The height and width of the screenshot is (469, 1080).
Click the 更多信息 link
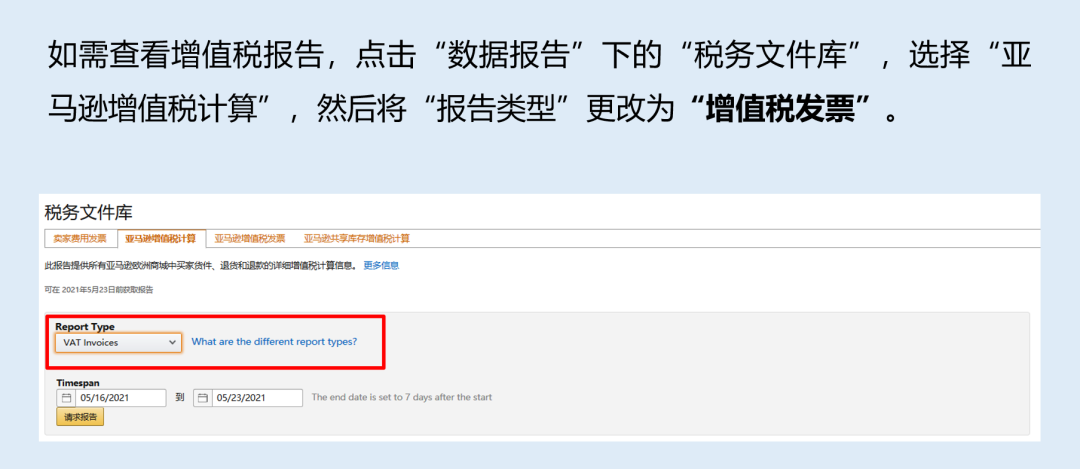[381, 265]
